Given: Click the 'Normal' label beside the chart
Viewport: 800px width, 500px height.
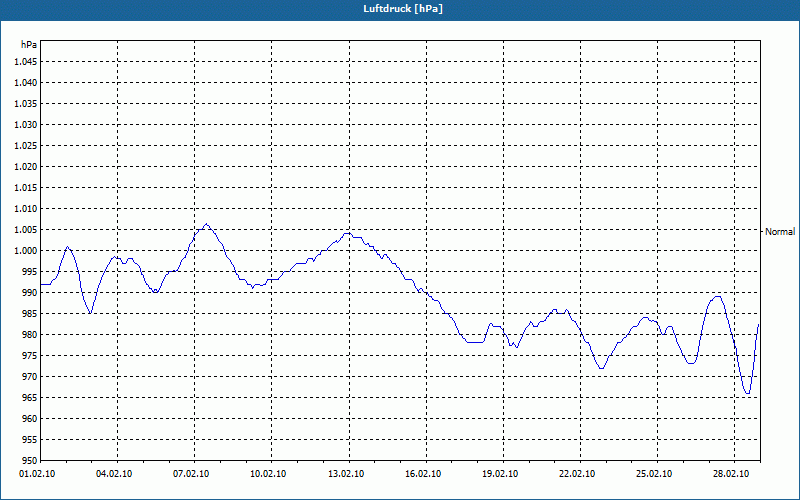Looking at the screenshot, I should point(780,232).
